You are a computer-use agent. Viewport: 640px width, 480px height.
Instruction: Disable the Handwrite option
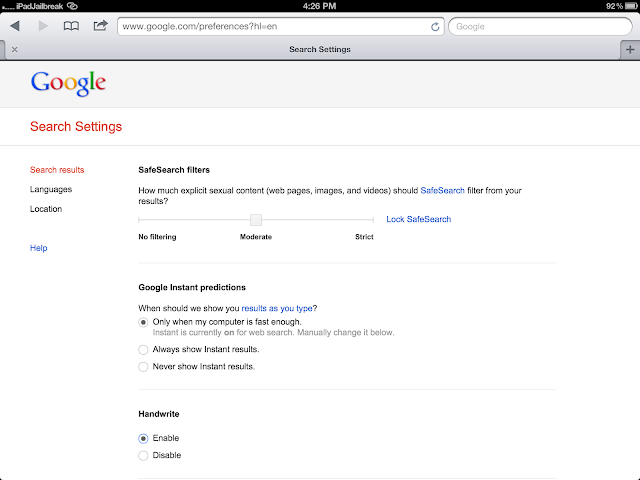pos(143,455)
